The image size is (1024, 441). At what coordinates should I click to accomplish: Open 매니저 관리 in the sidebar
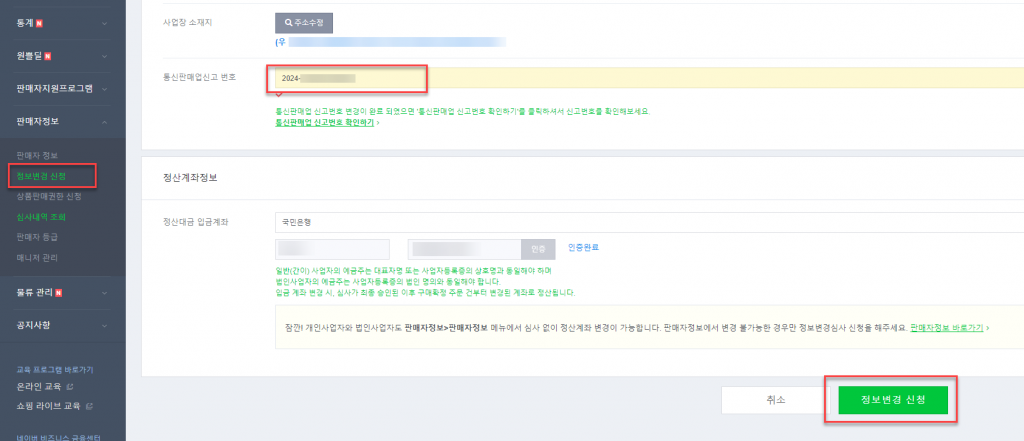37,258
